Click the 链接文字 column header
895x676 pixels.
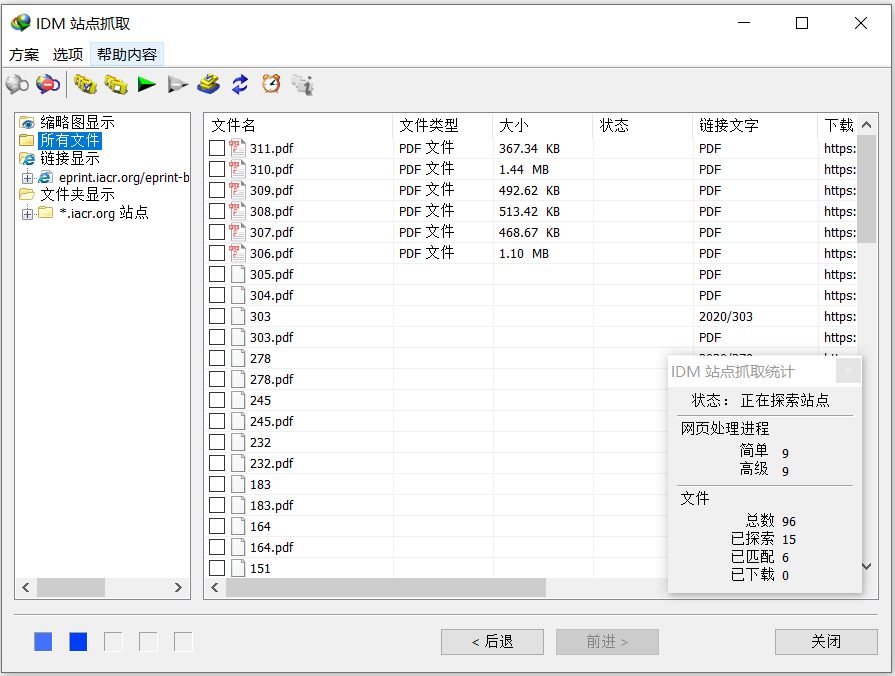(755, 125)
